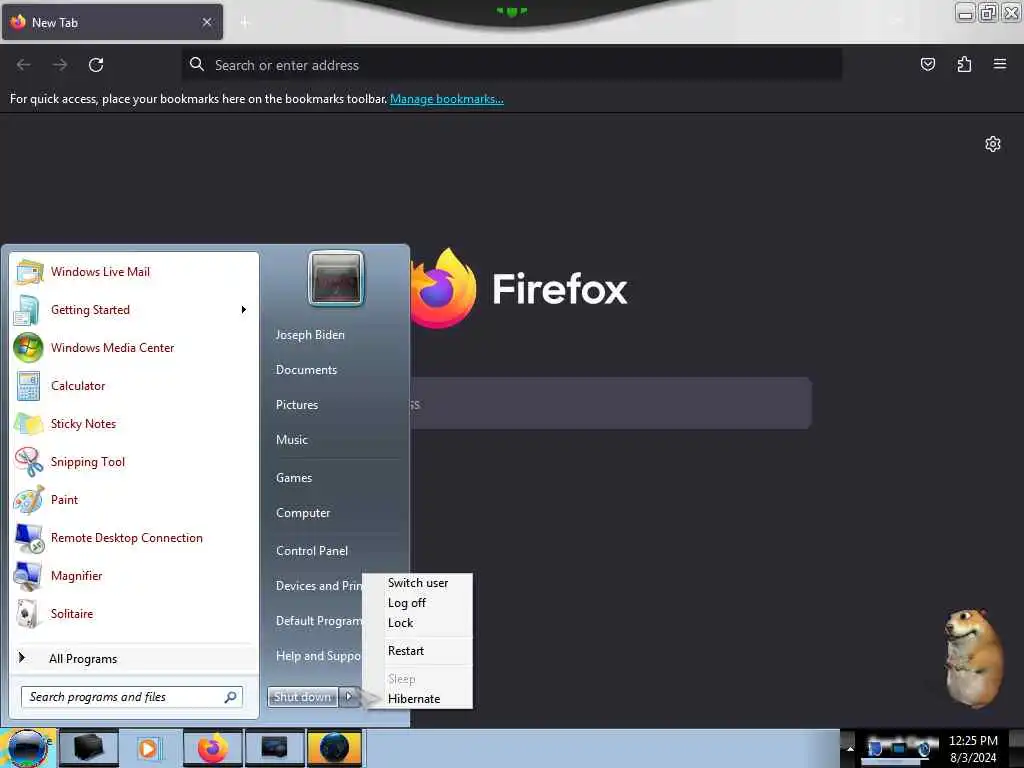Open Computer from Start menu

(303, 513)
